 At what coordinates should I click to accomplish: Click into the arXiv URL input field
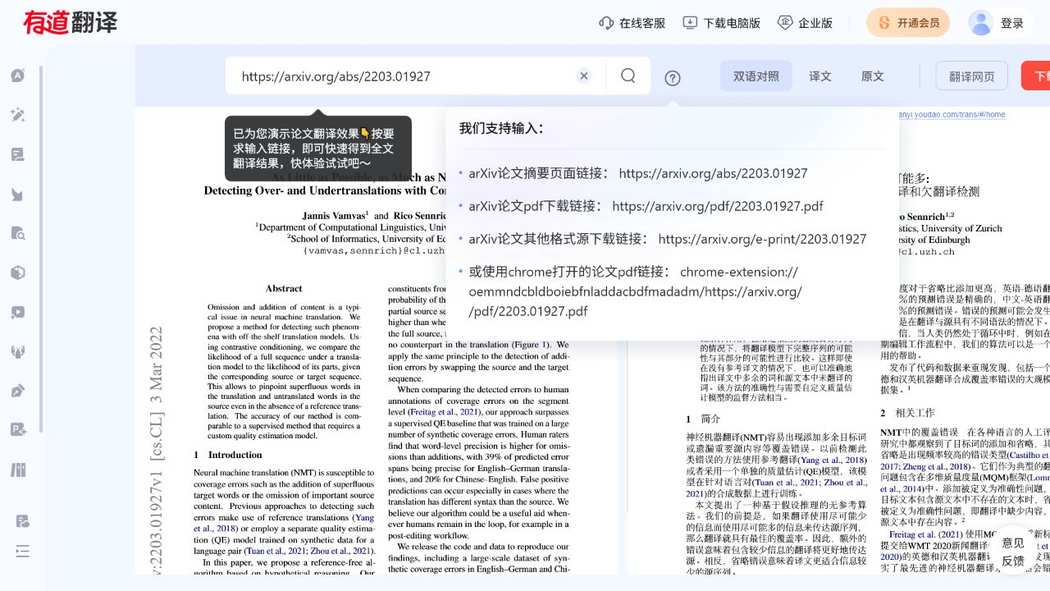[402, 76]
